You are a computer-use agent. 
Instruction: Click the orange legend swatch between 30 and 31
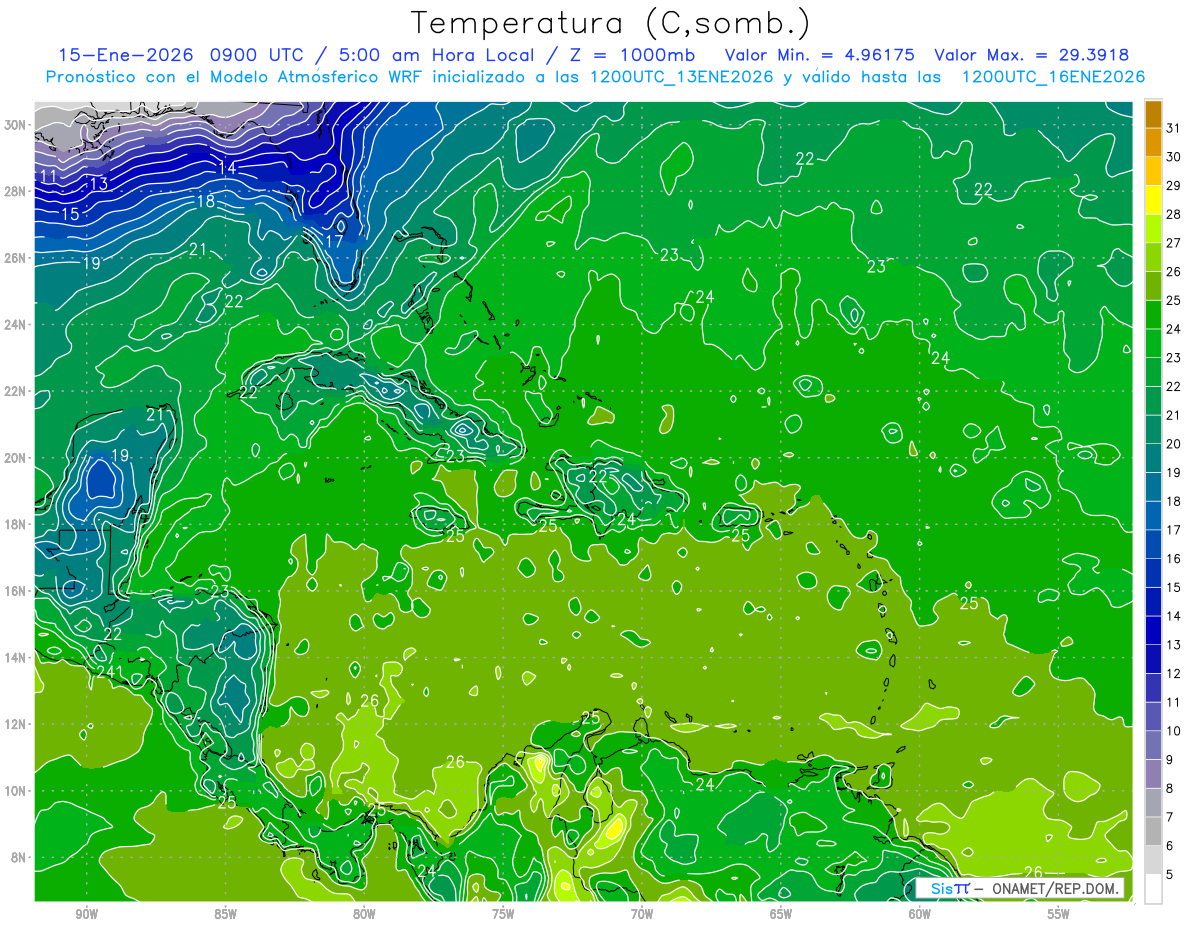click(x=1153, y=142)
